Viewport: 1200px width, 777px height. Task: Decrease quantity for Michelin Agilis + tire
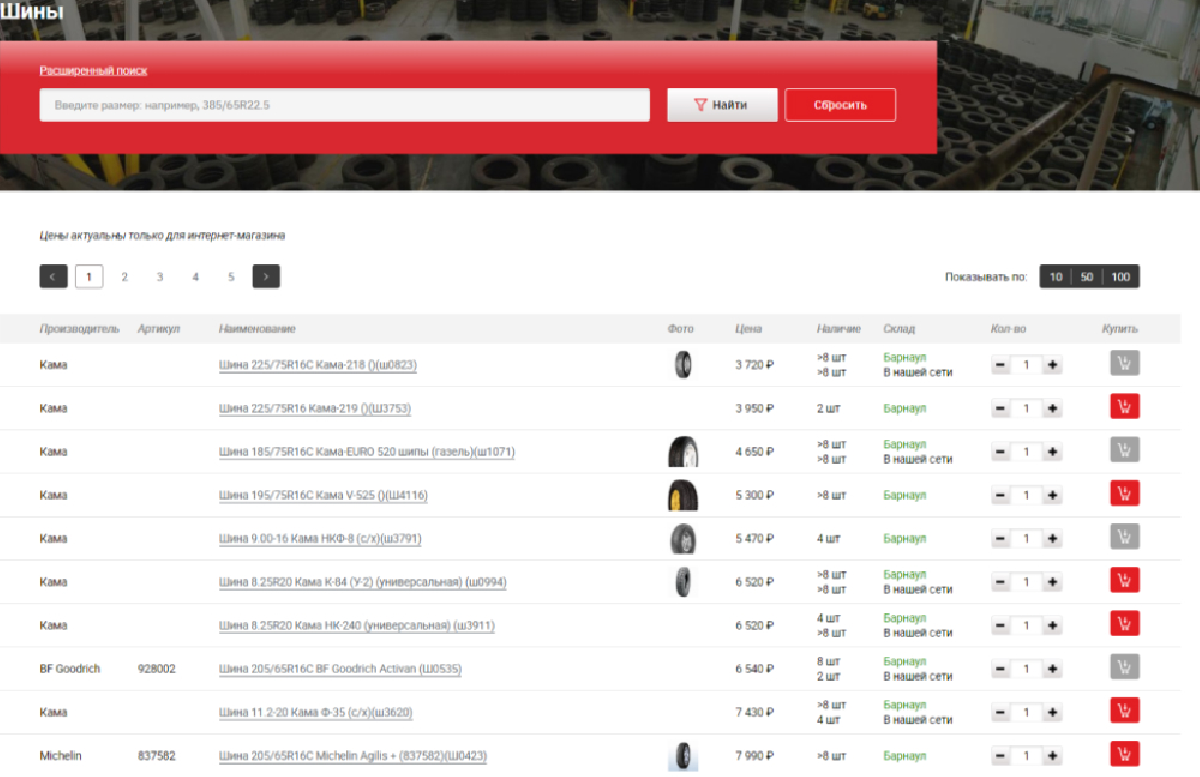(x=1000, y=755)
